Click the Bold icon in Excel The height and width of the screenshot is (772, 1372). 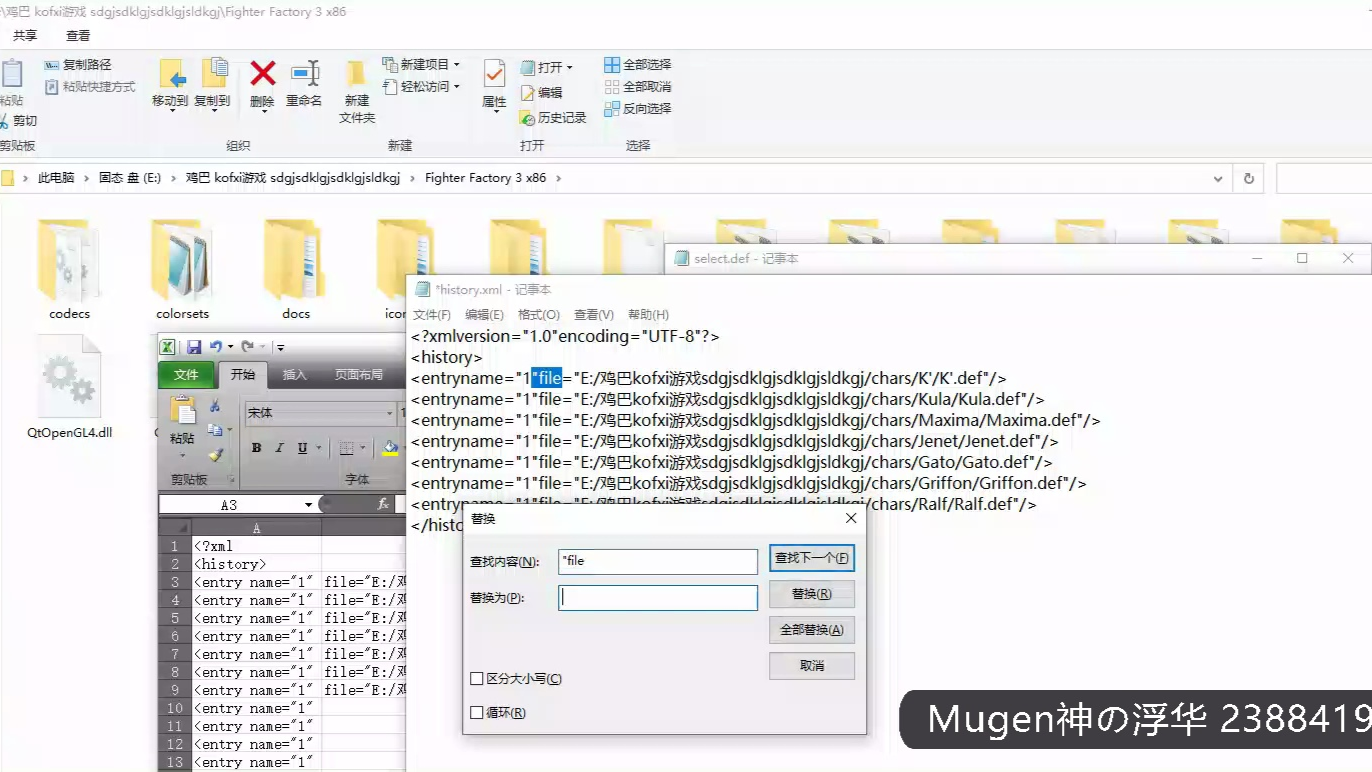click(x=255, y=448)
